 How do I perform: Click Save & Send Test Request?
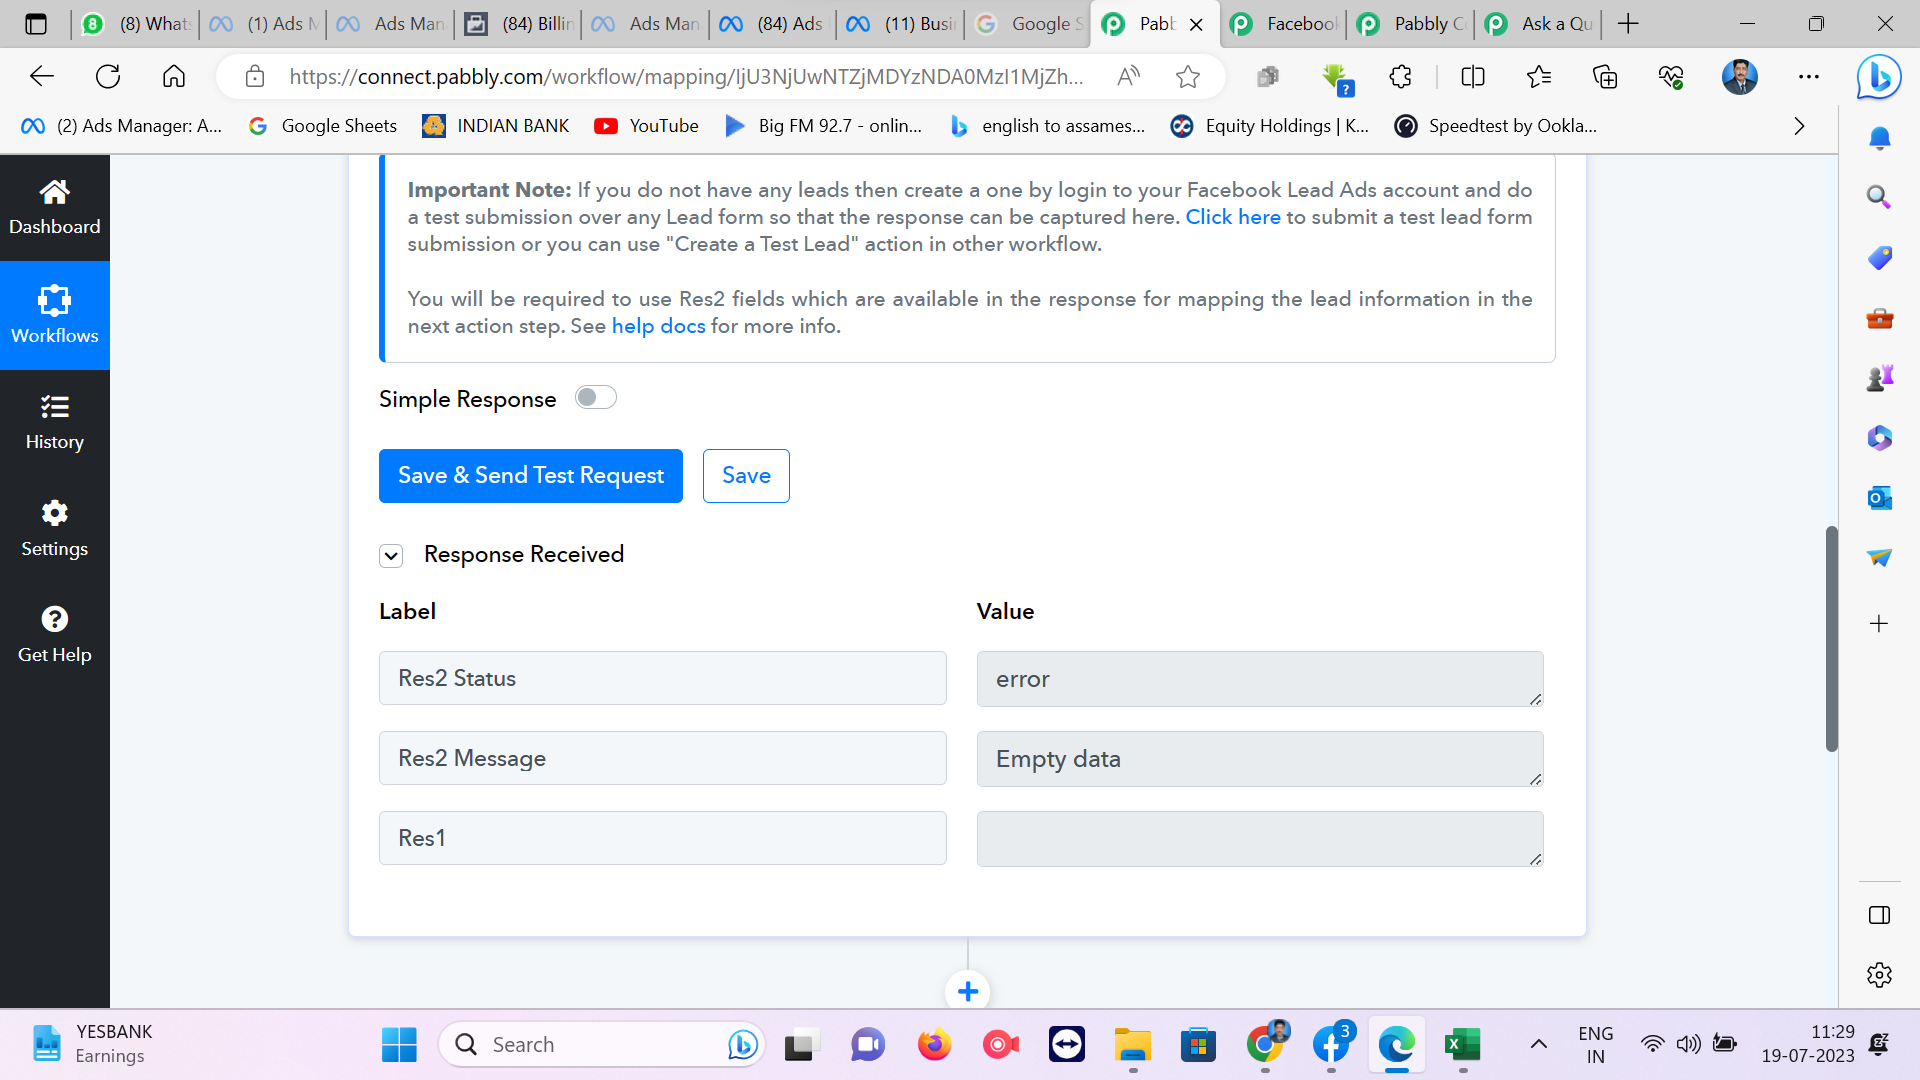531,476
